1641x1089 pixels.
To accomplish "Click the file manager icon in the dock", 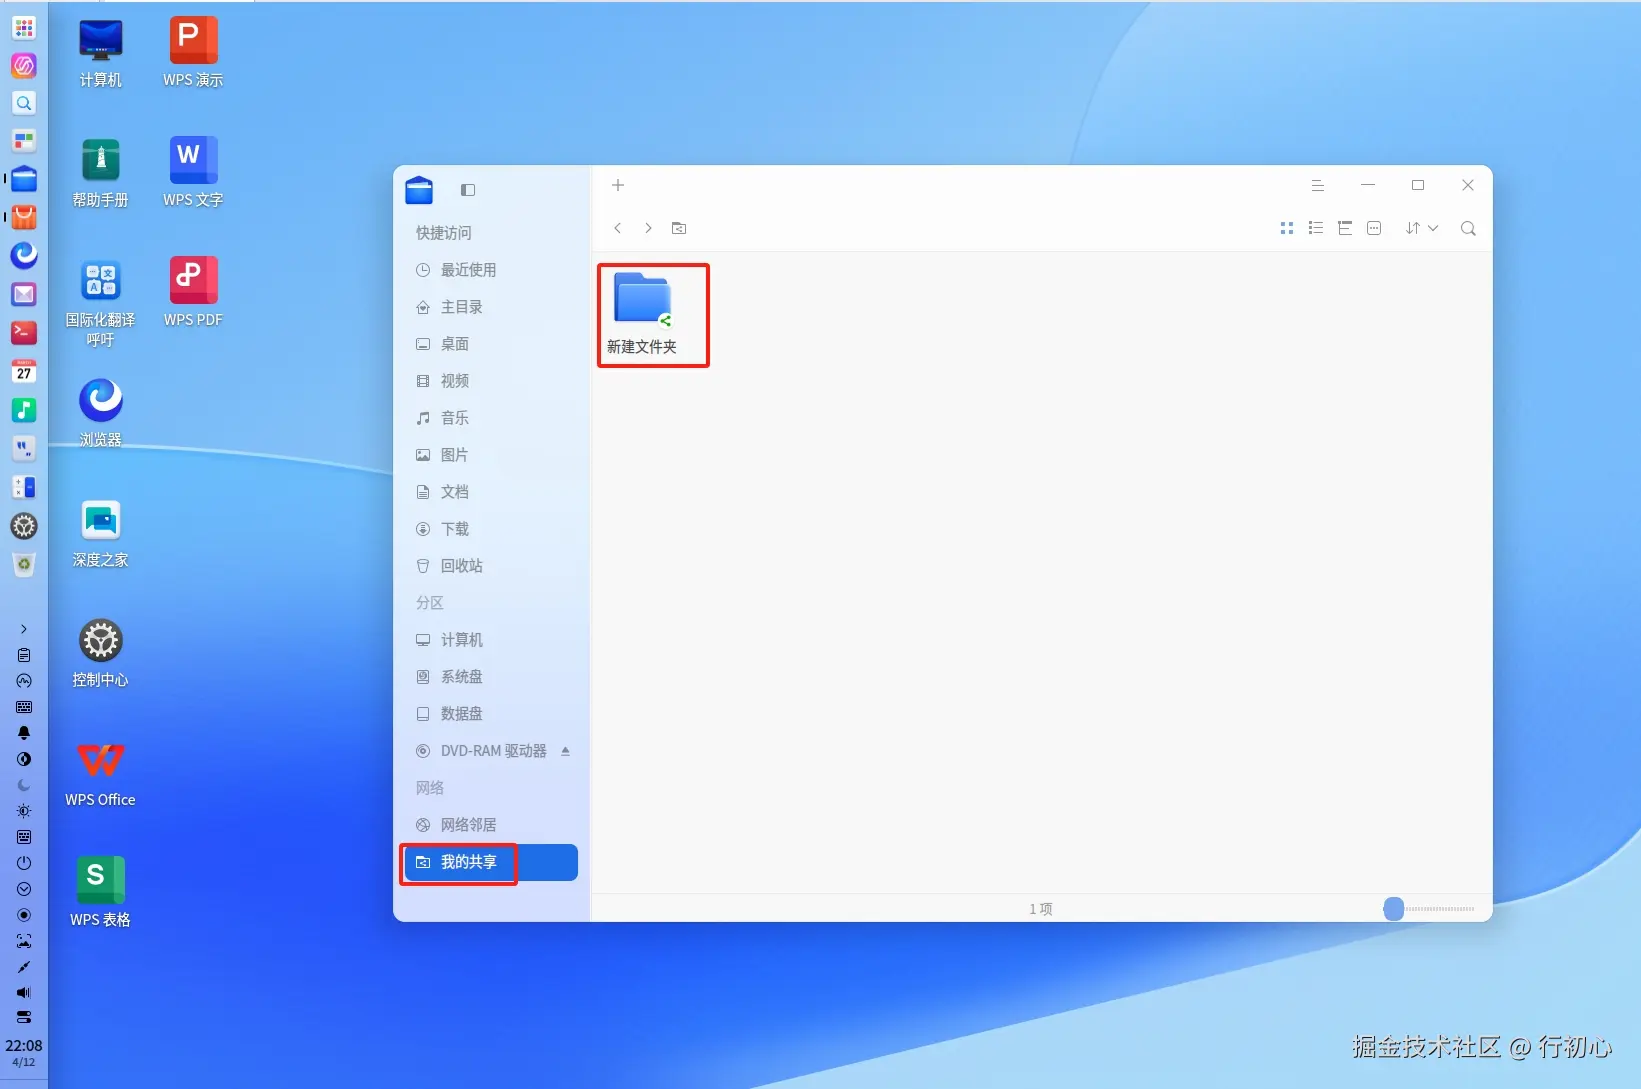I will 24,179.
